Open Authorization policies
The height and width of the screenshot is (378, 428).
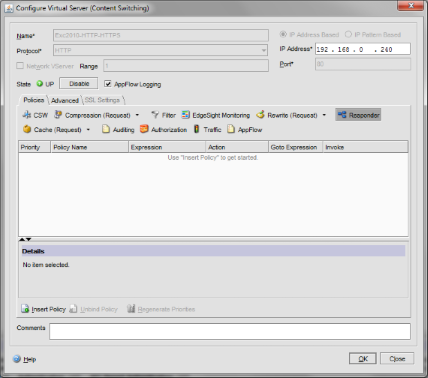click(144, 129)
